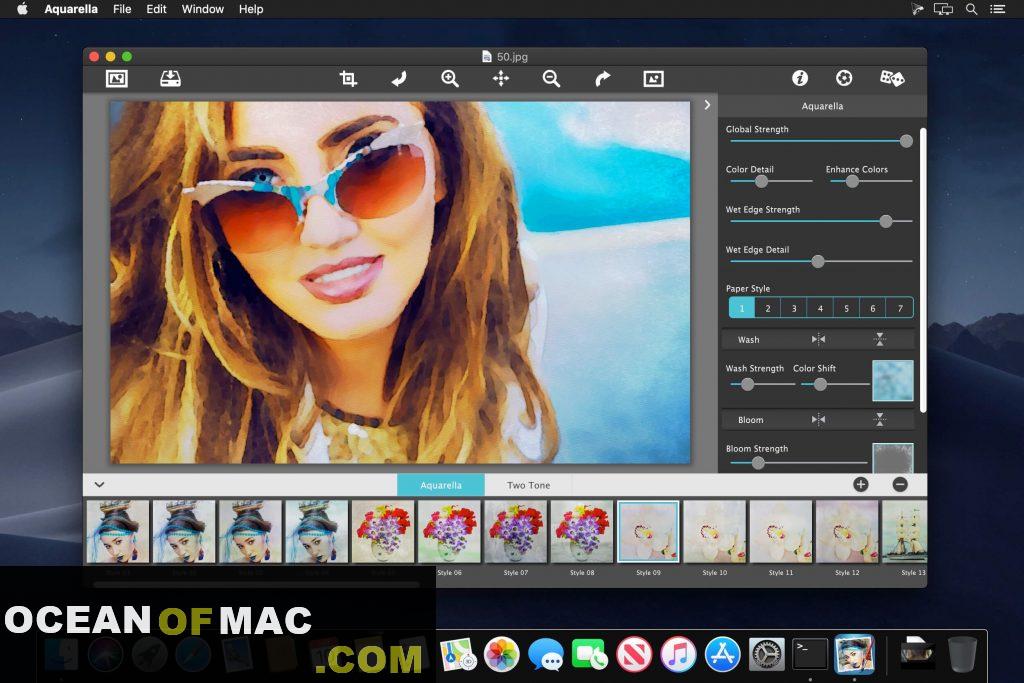Select Paper Style 3

click(794, 308)
